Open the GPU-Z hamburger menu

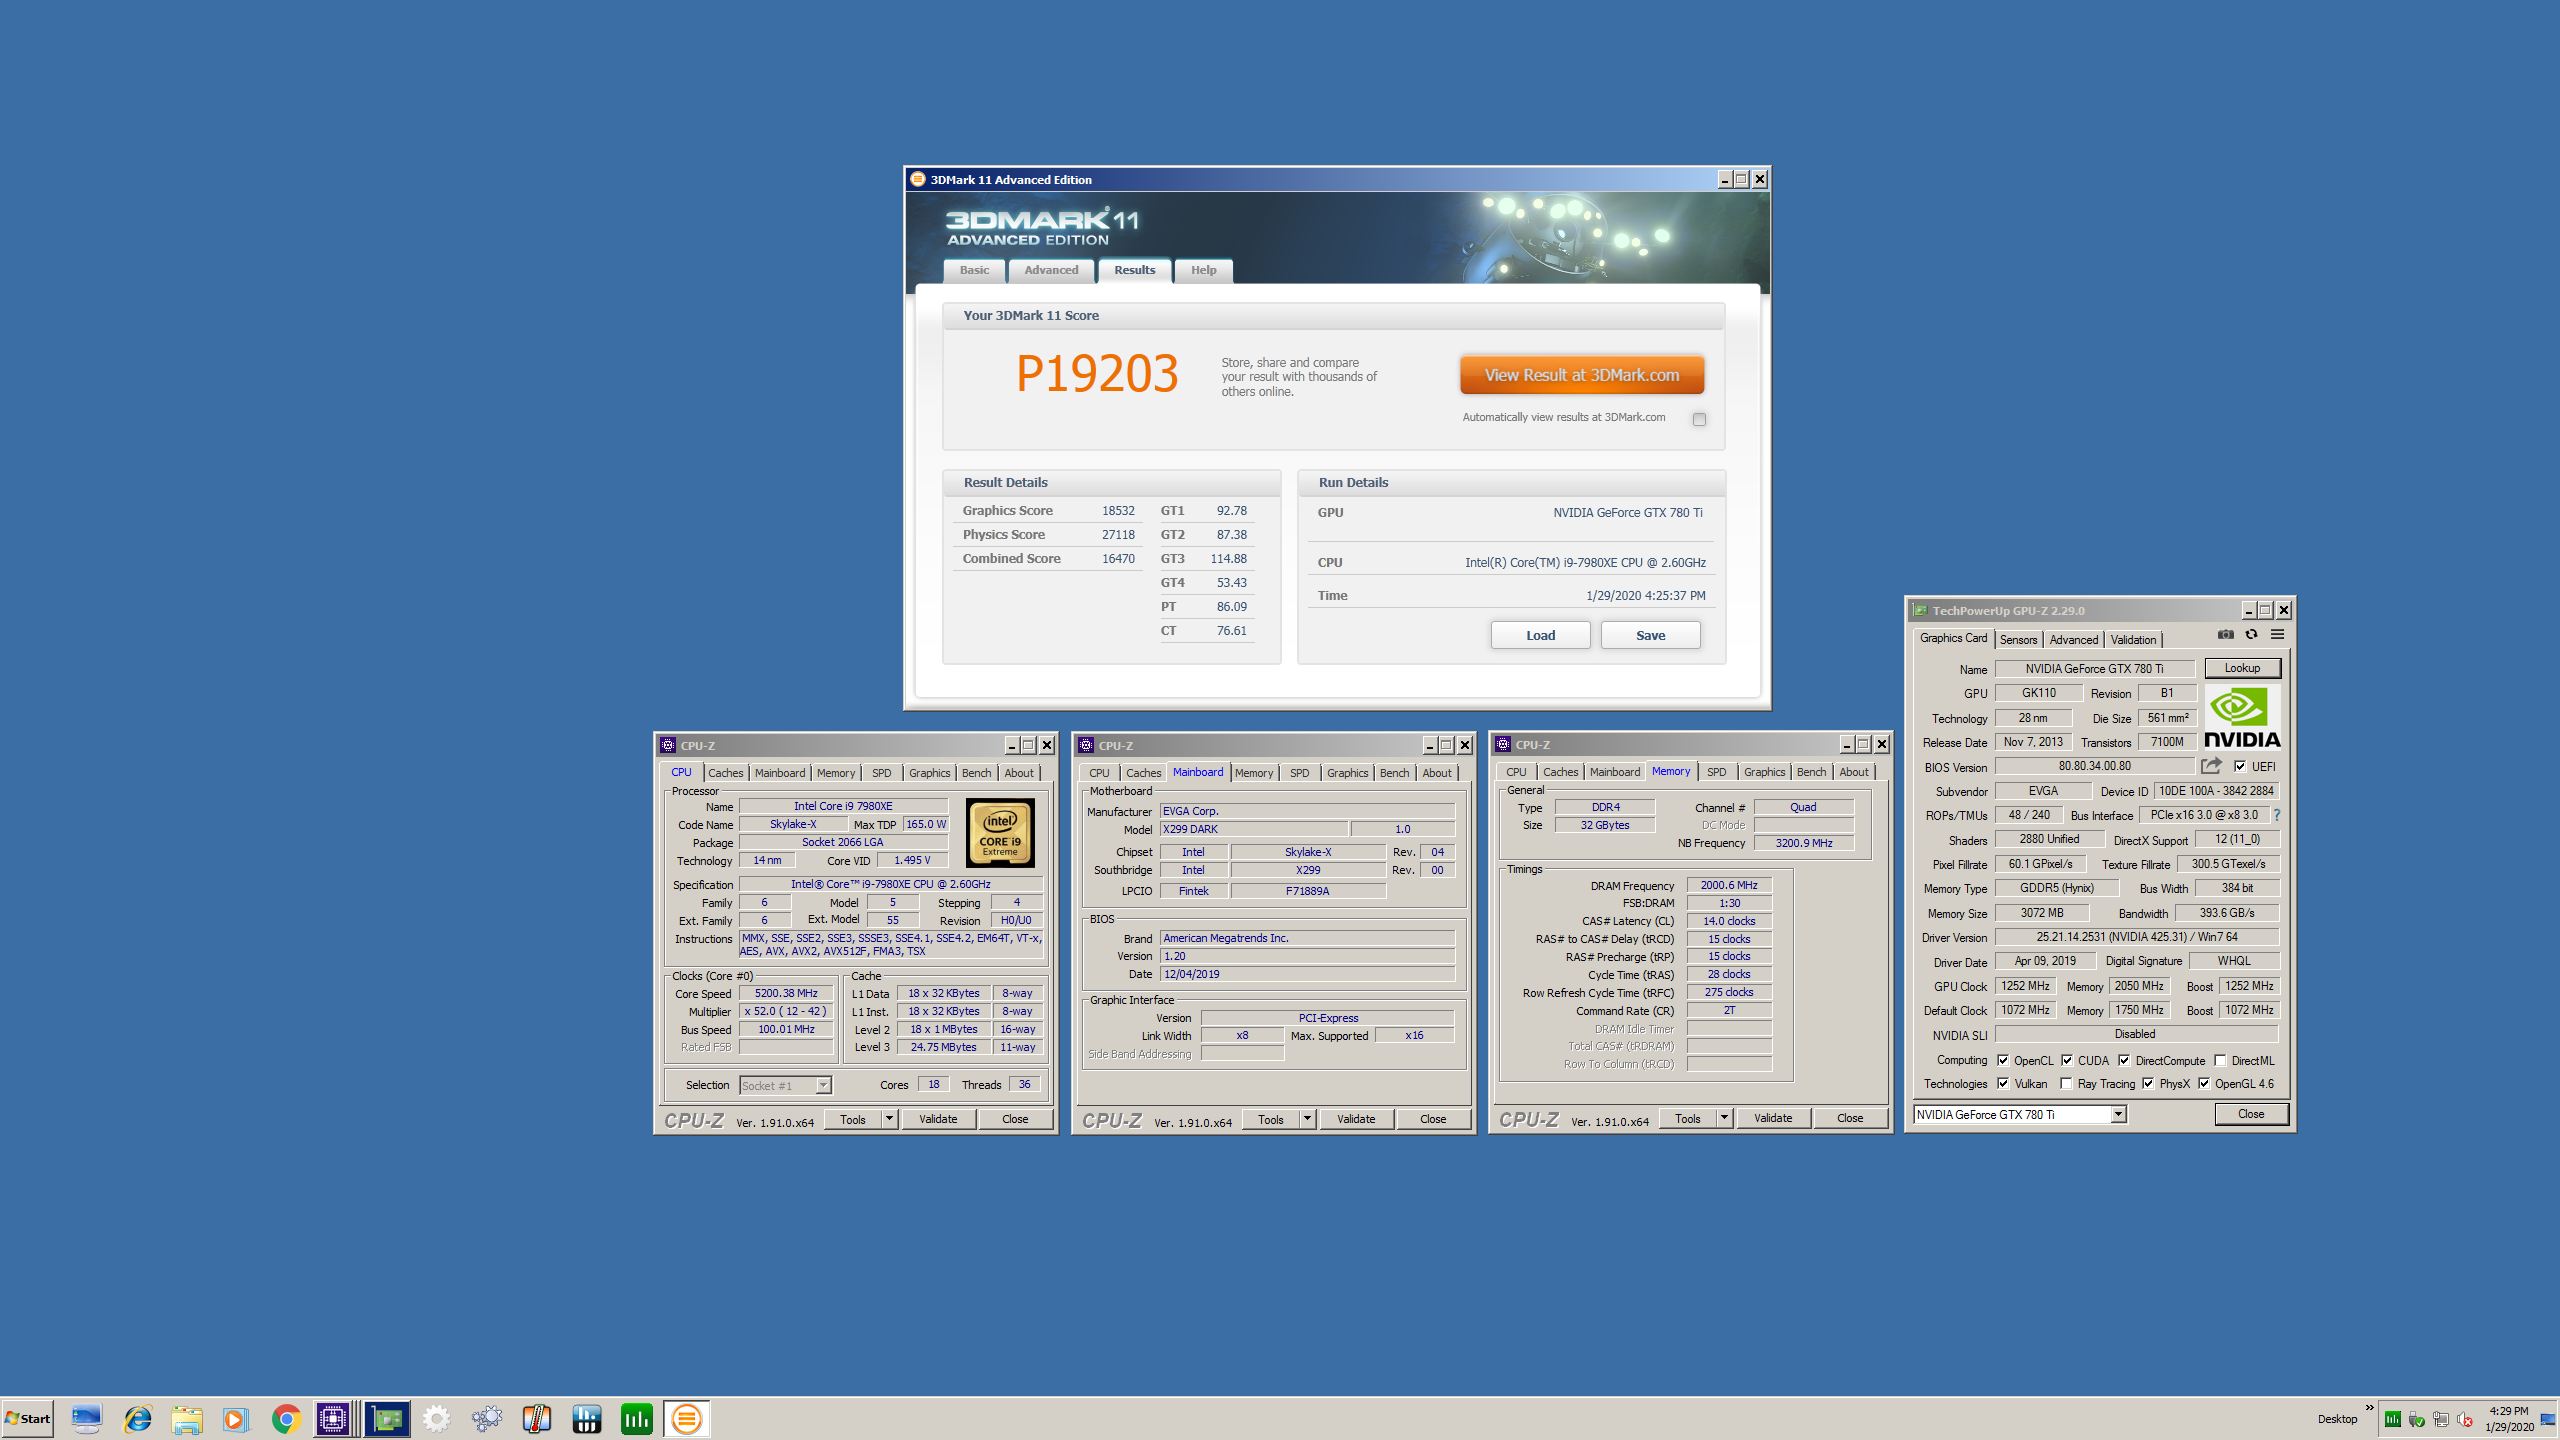point(2277,634)
